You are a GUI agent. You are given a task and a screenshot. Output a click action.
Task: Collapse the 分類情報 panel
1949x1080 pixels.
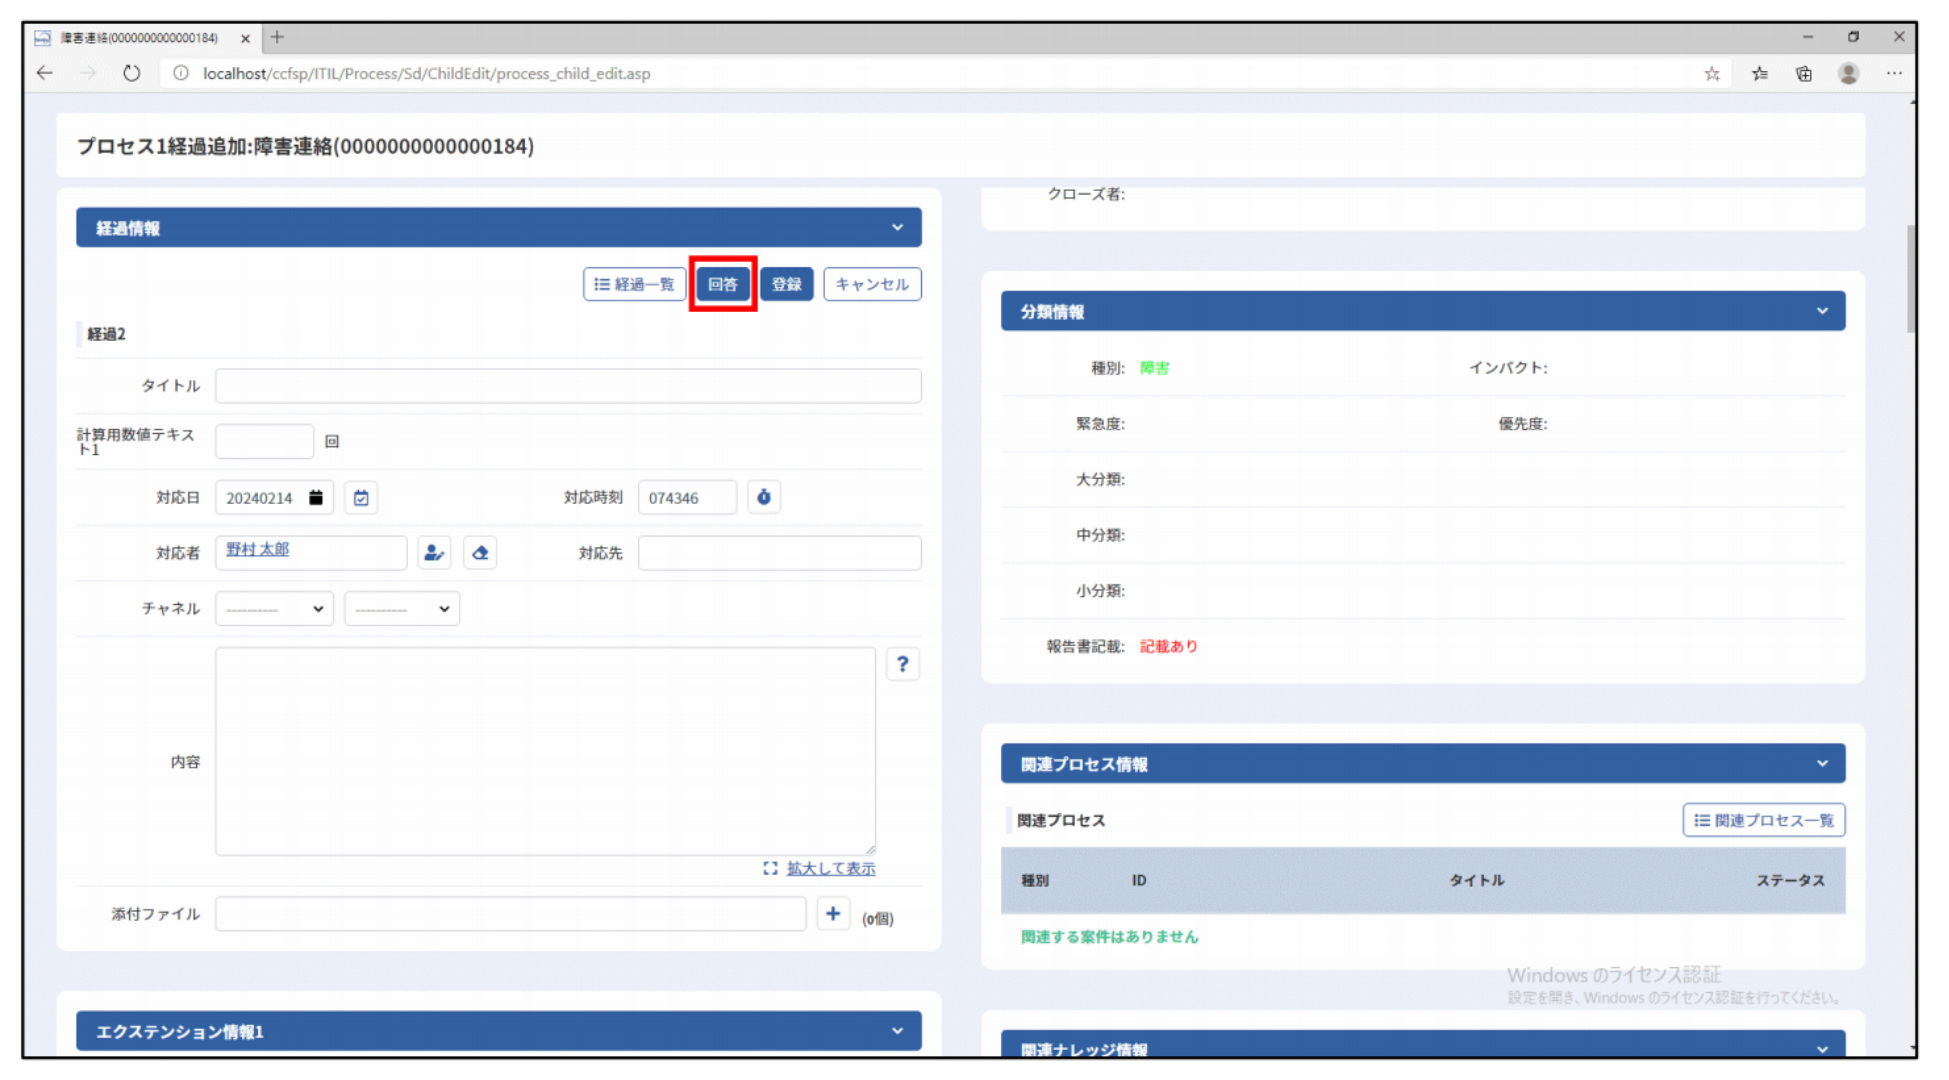pos(1822,311)
